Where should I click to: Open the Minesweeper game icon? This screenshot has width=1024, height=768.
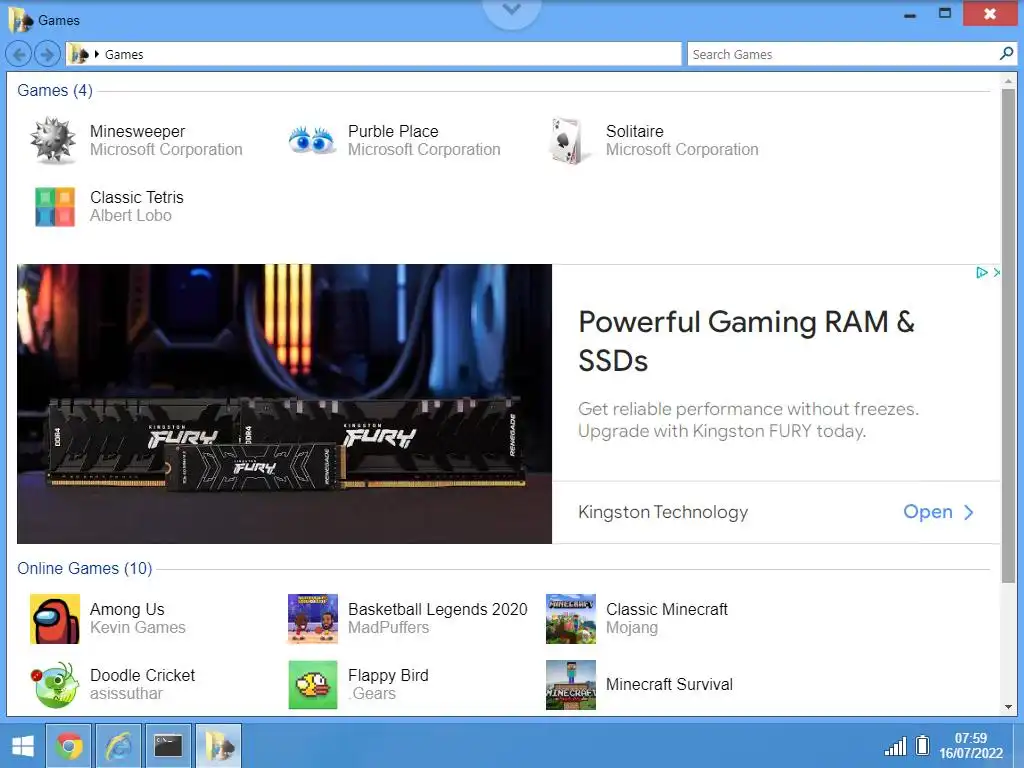pos(53,140)
